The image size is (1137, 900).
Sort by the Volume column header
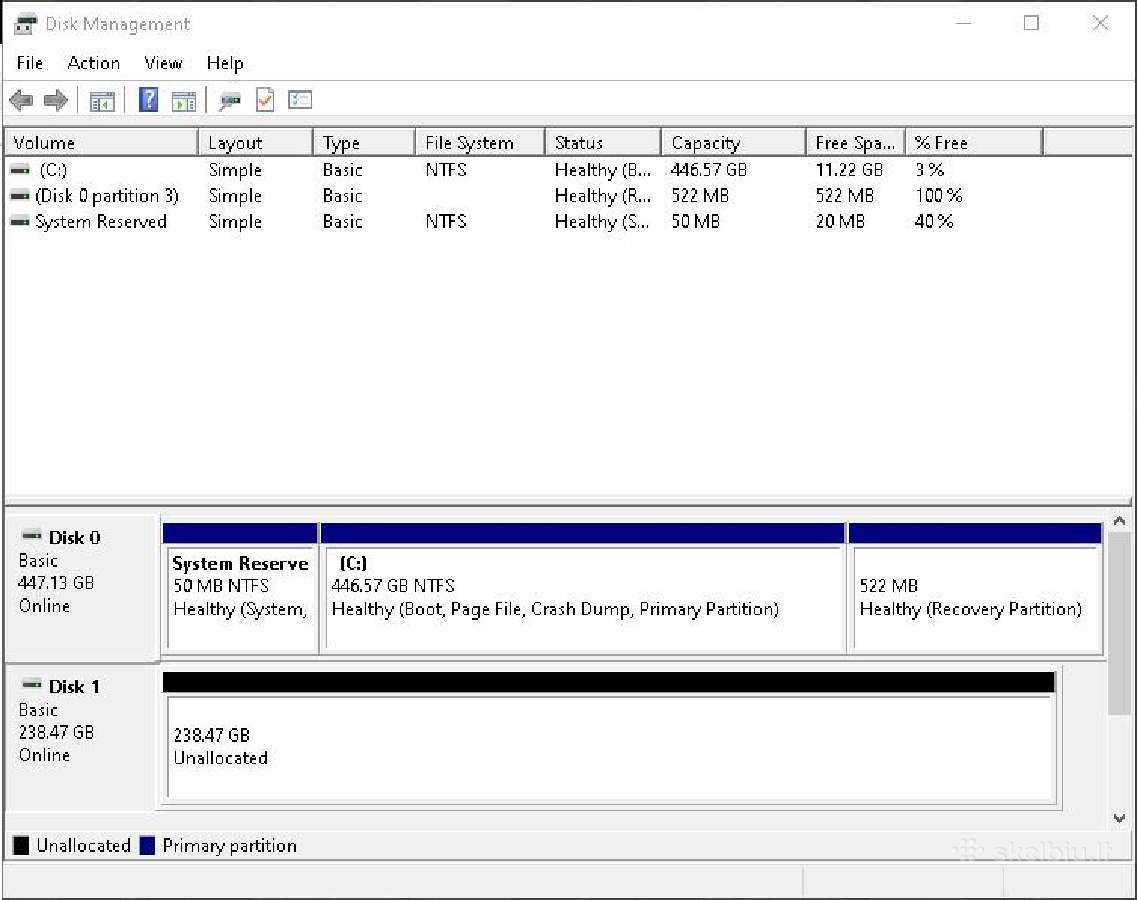102,142
